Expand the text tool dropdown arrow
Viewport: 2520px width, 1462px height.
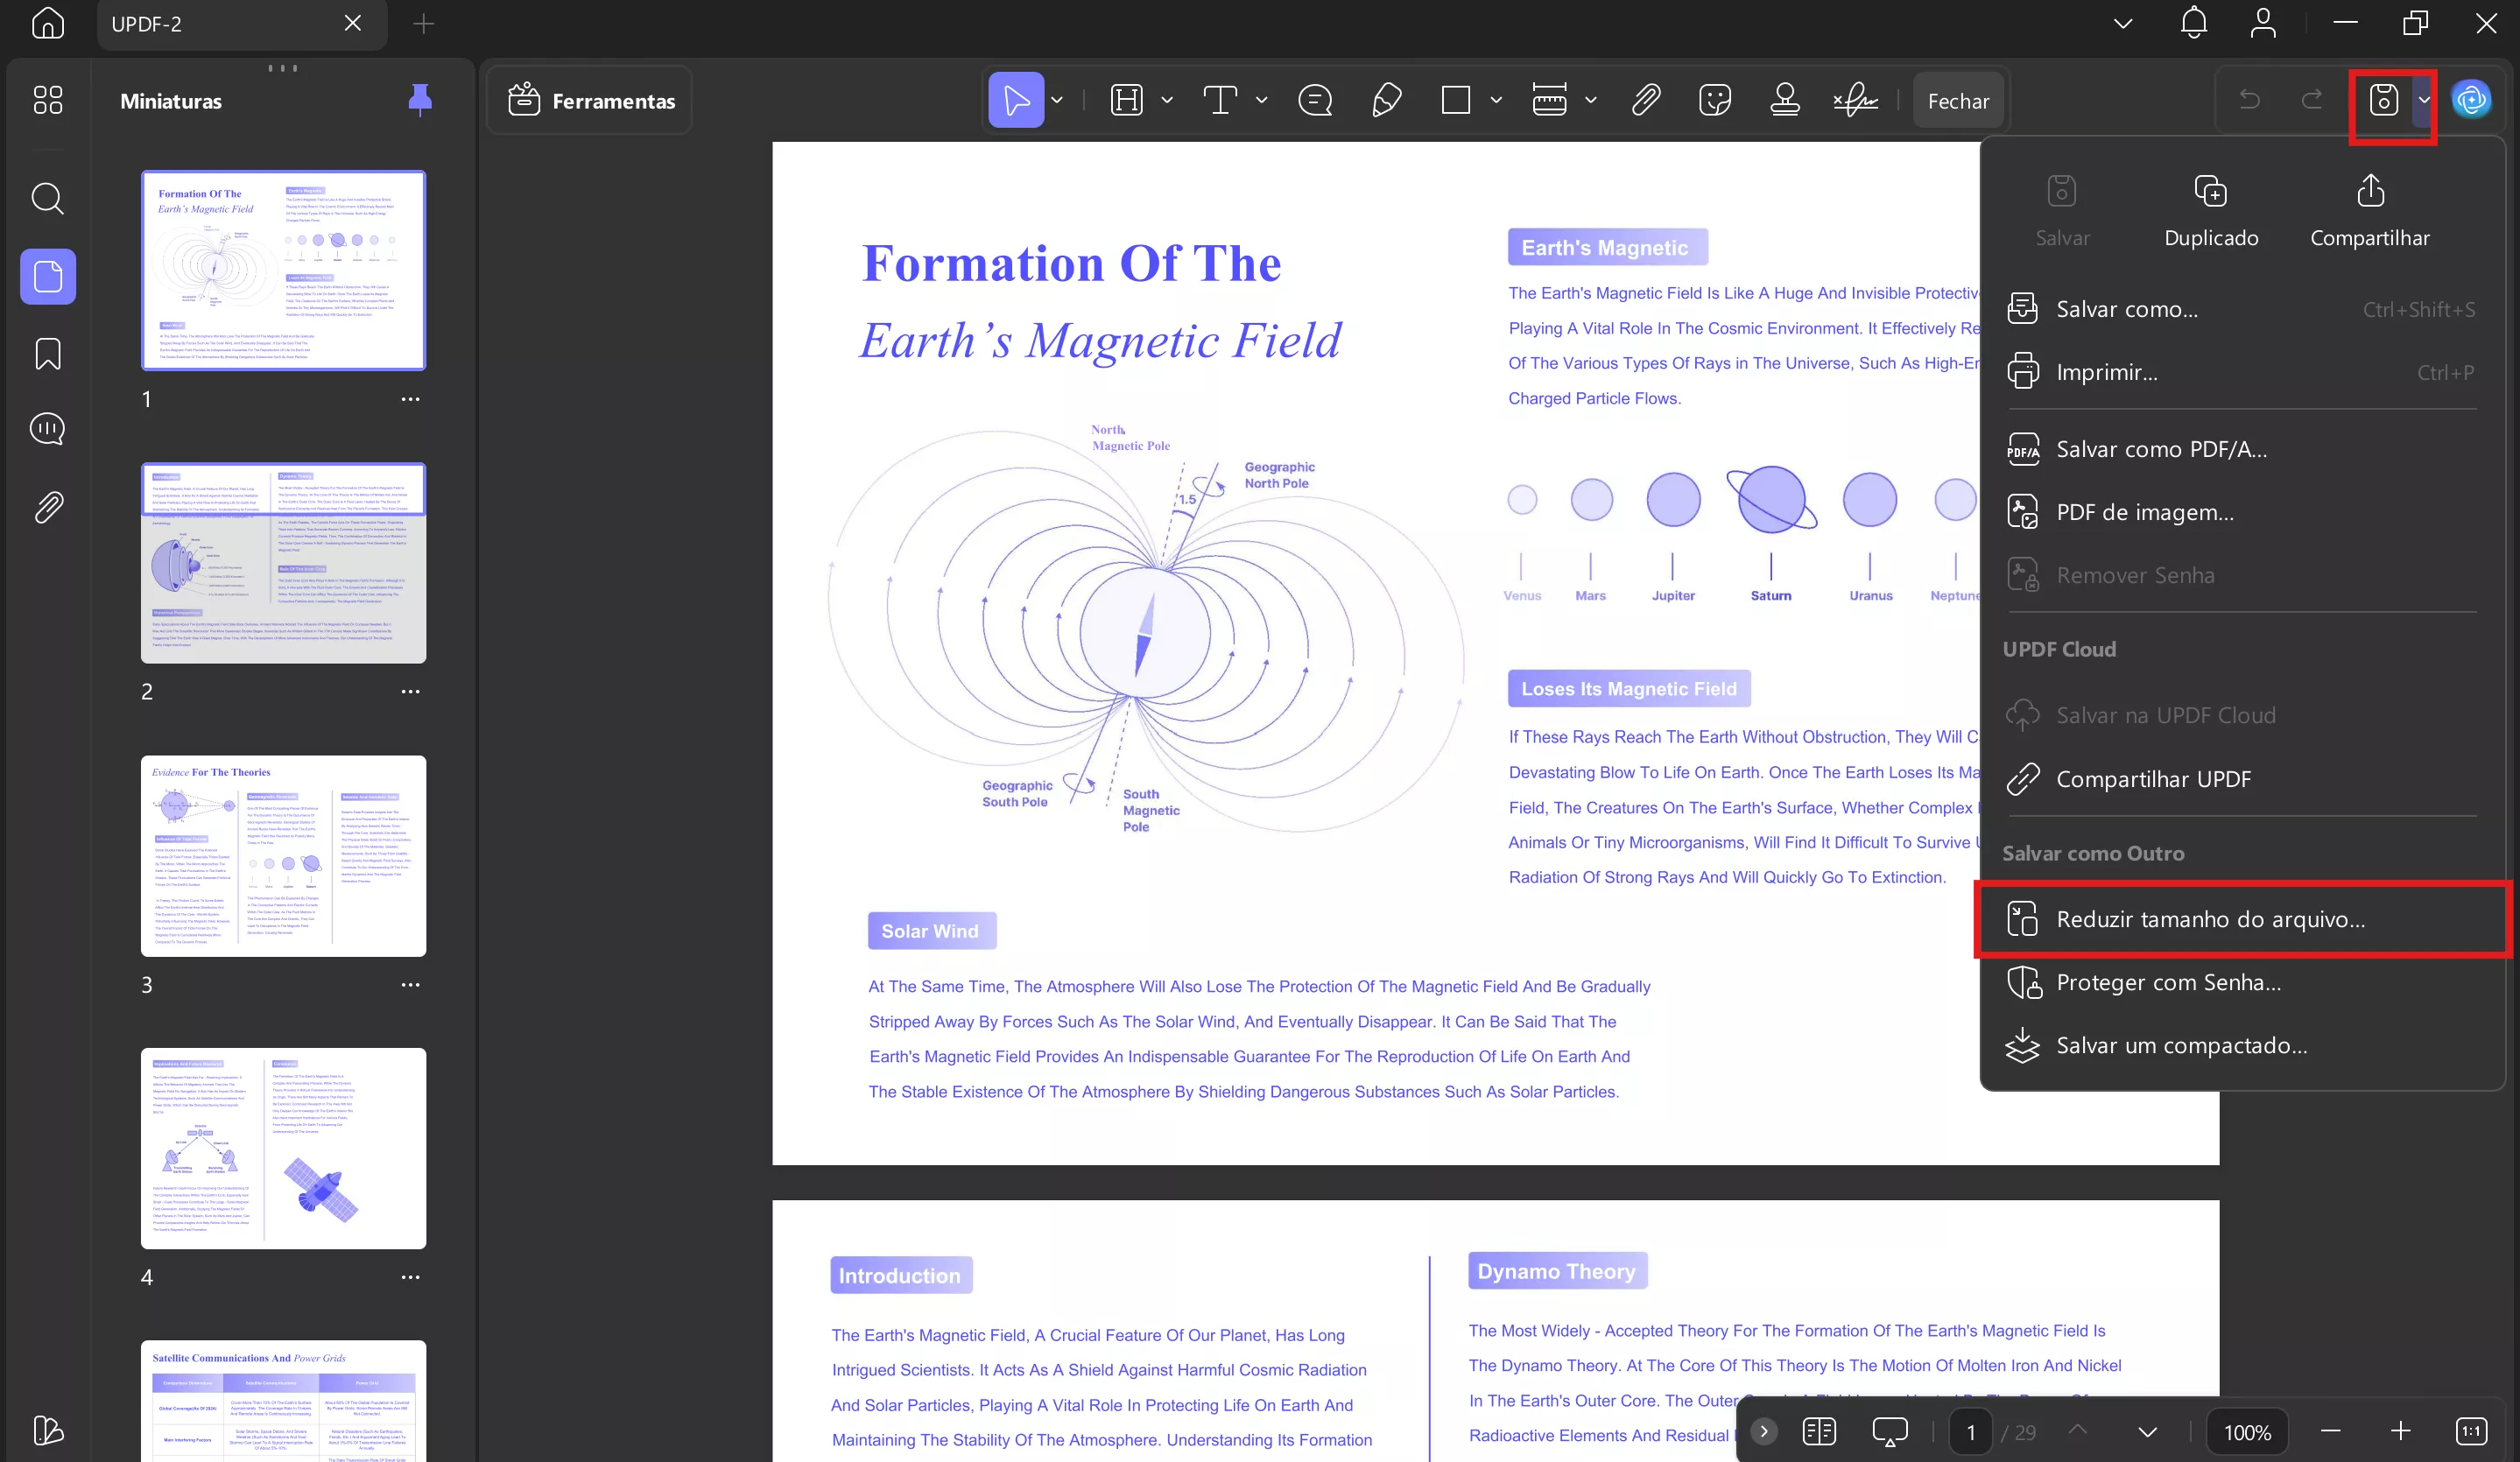[x=1261, y=100]
